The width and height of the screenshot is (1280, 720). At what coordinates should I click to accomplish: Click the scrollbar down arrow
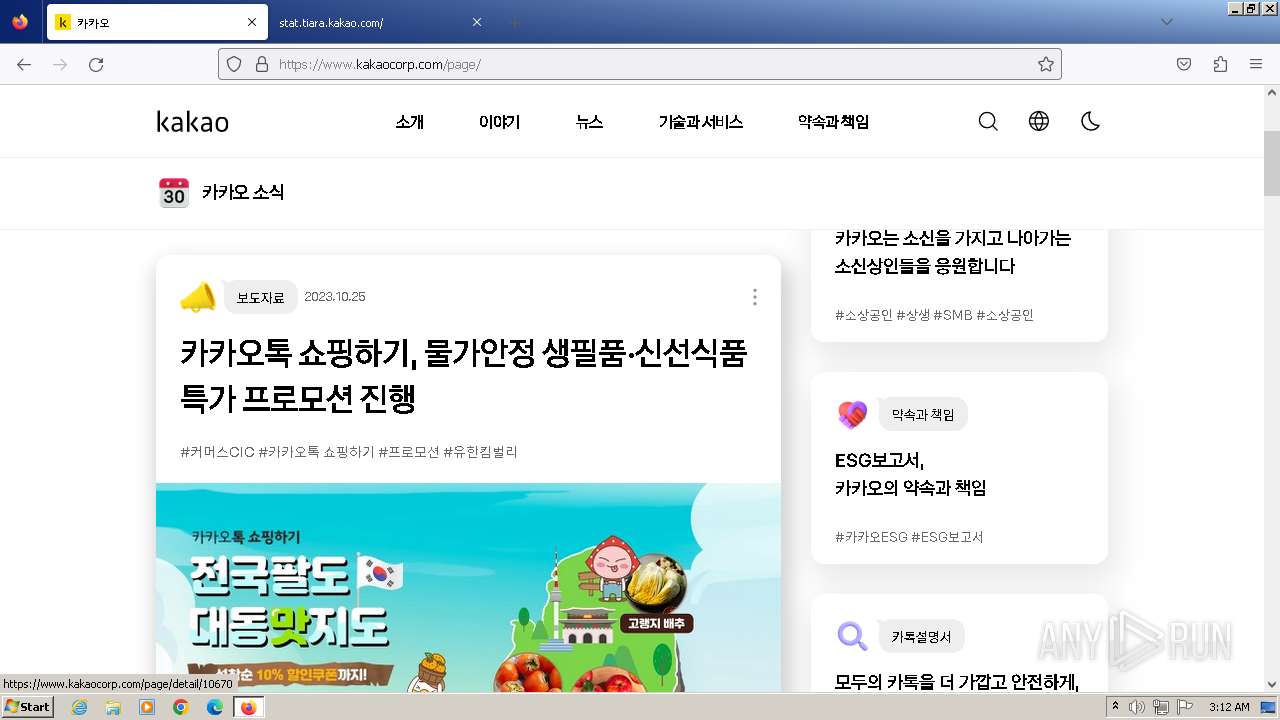1272,685
